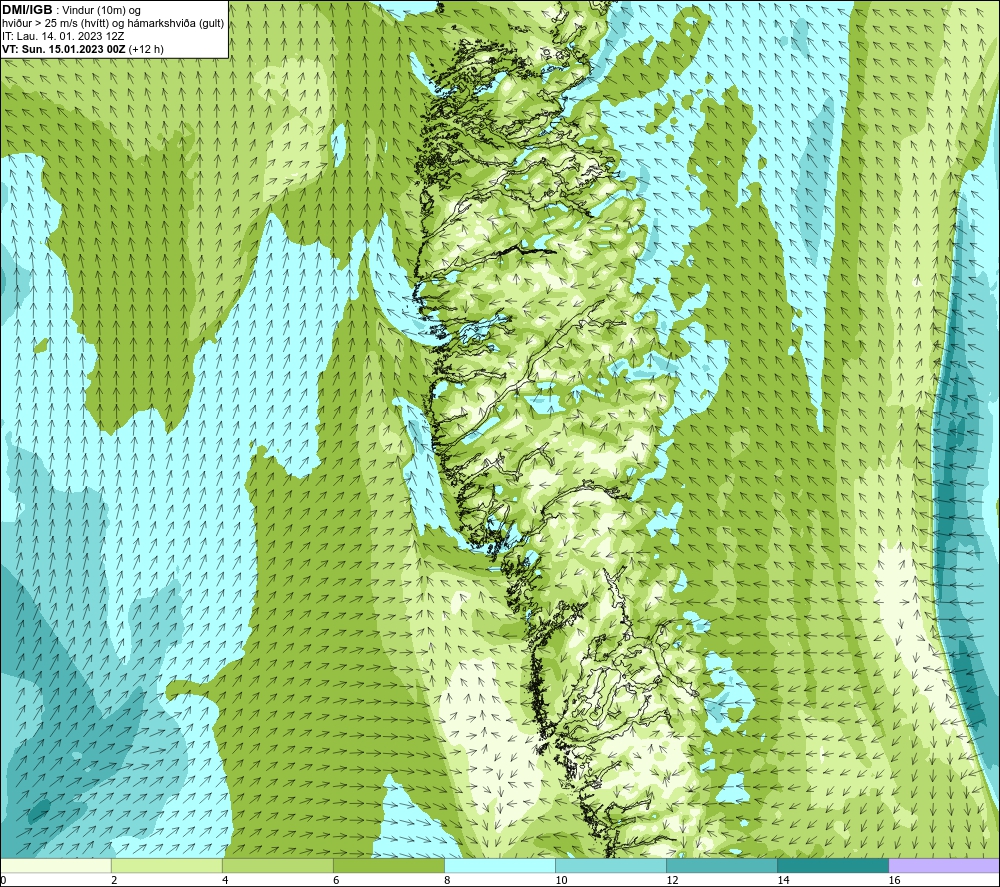Click the "10" scale label
Viewport: 1000px width, 887px height.
coord(561,880)
